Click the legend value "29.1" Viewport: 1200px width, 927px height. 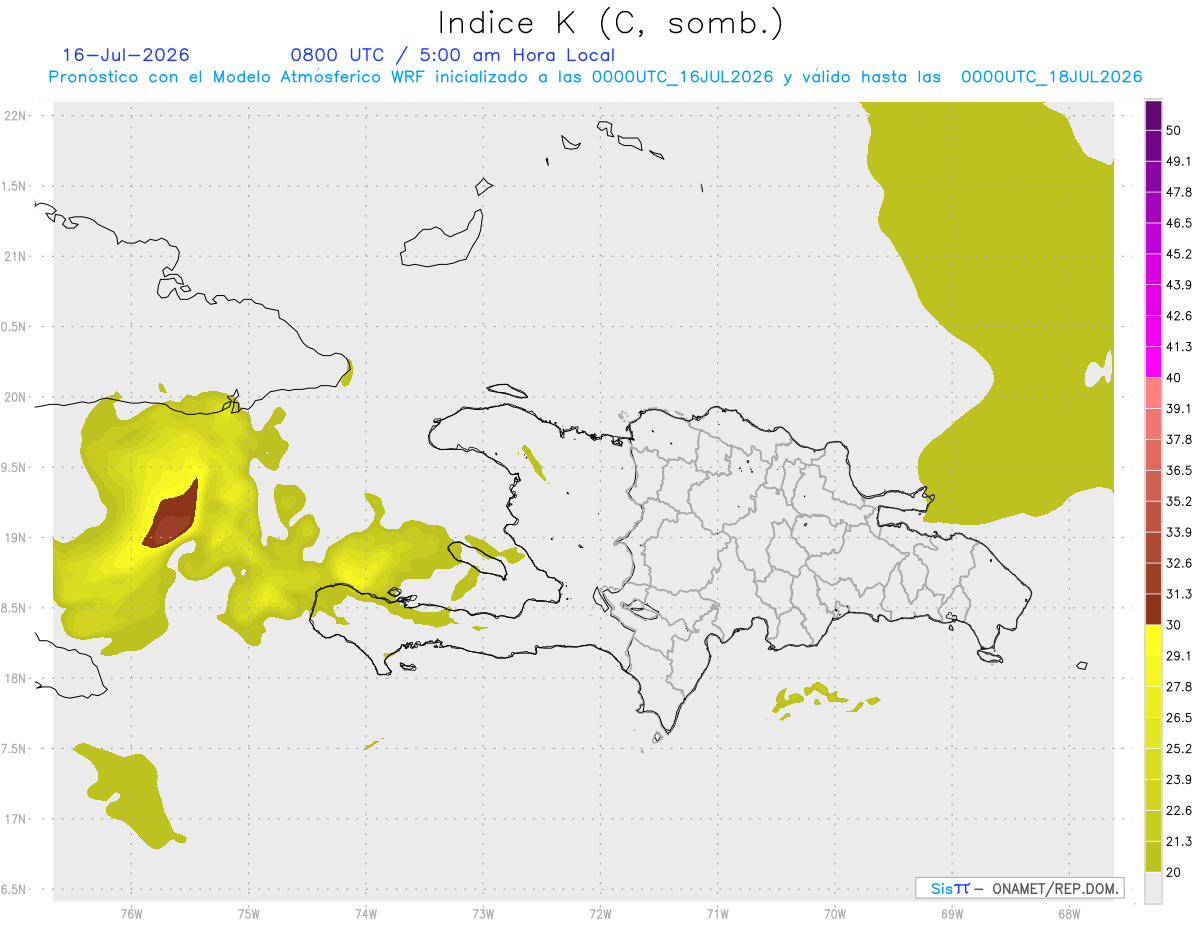click(x=1179, y=656)
